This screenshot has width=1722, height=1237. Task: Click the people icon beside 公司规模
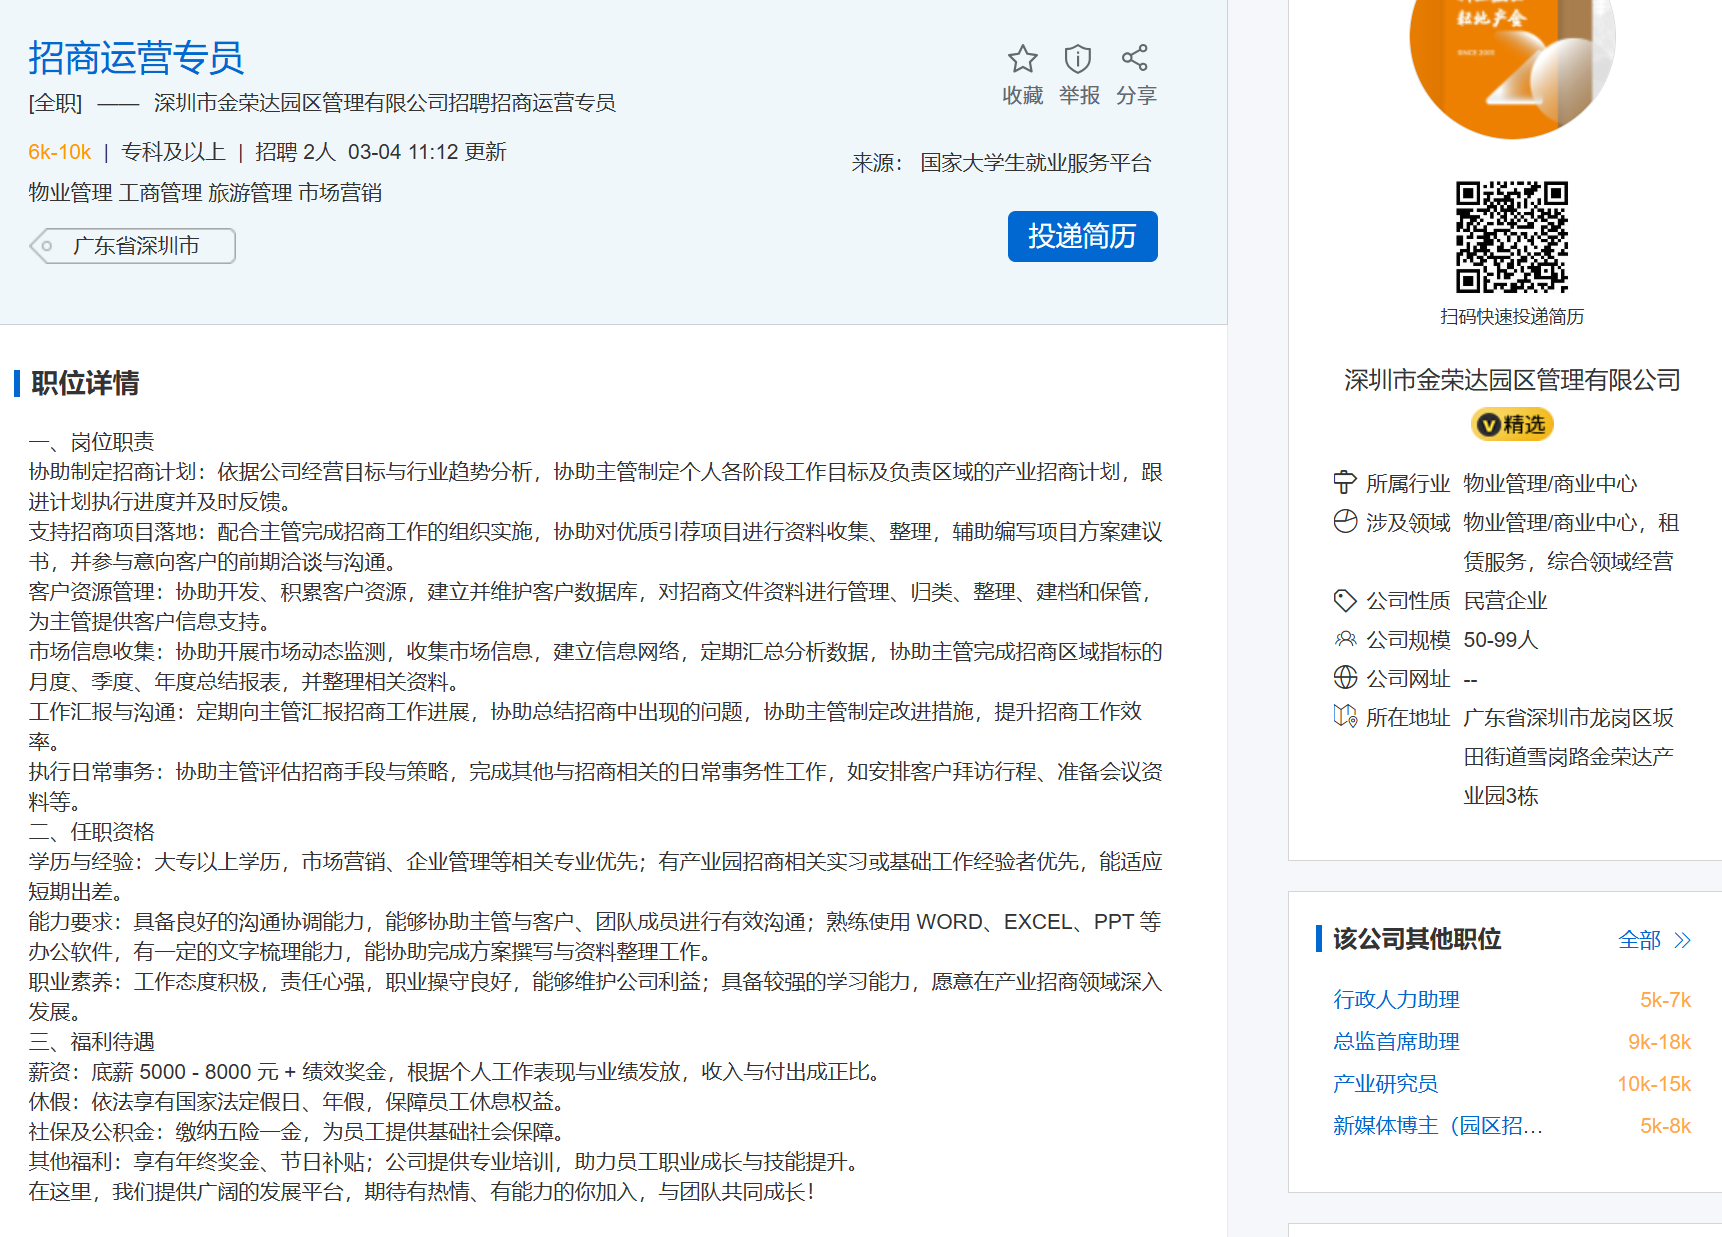[x=1345, y=639]
